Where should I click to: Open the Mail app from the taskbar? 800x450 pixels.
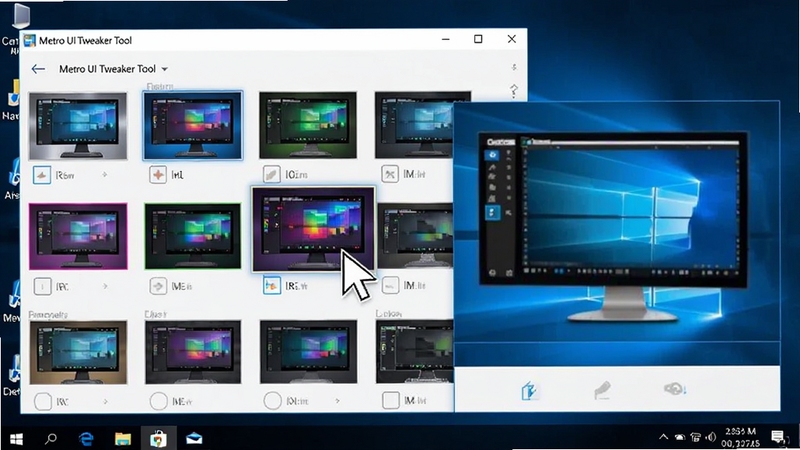(x=194, y=438)
